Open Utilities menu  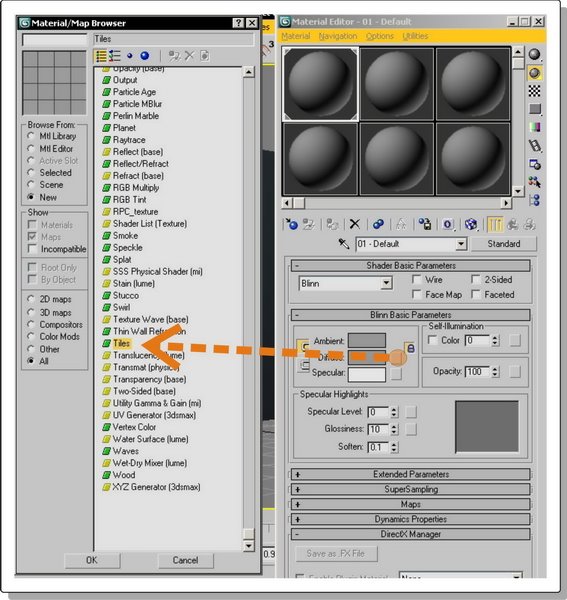[x=415, y=36]
